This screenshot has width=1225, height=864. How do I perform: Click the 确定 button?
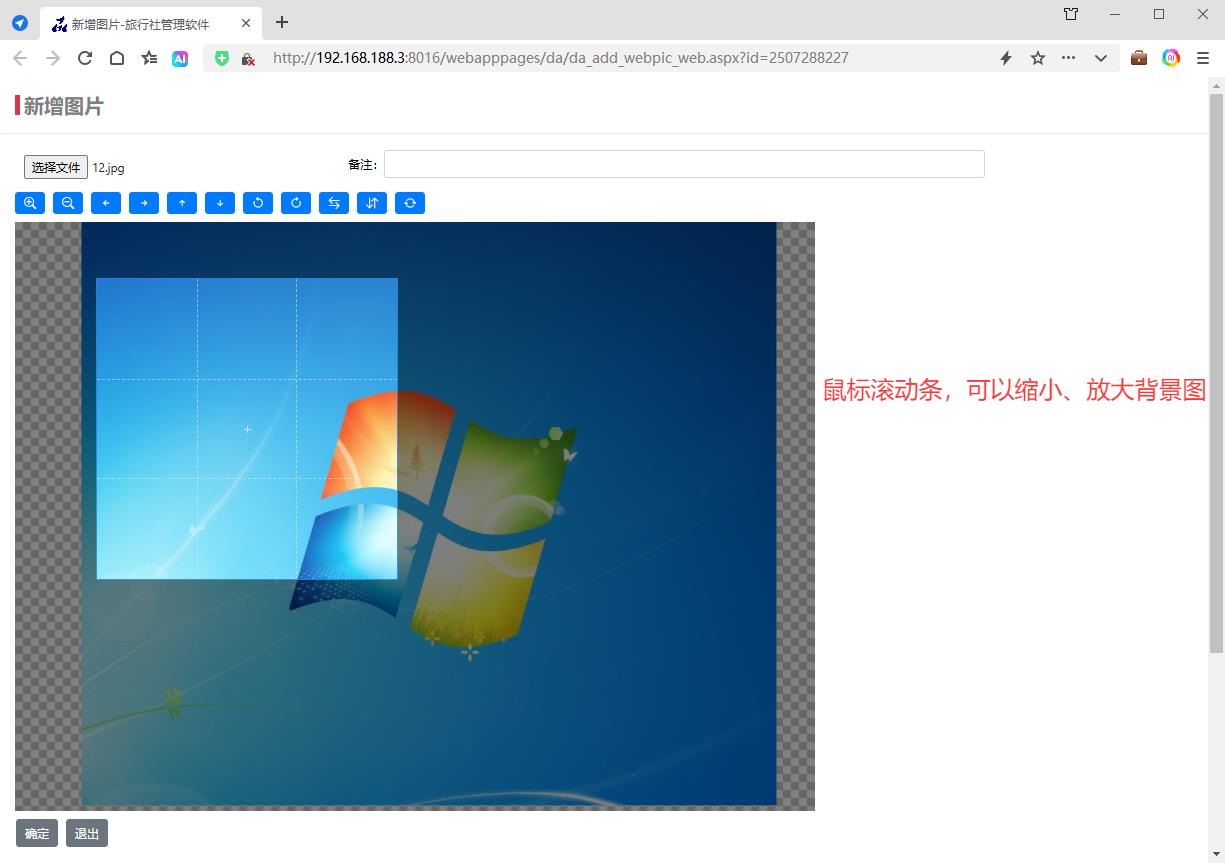[x=37, y=833]
